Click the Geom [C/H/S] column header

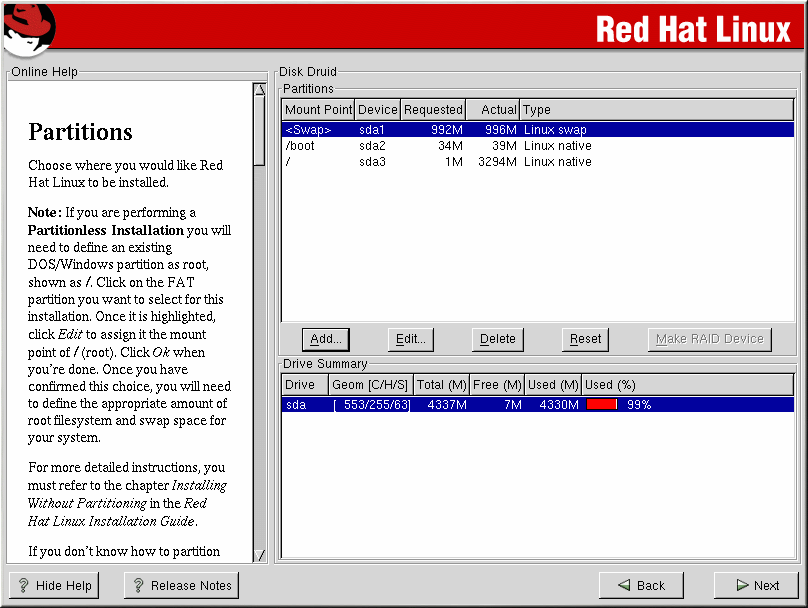click(x=369, y=385)
